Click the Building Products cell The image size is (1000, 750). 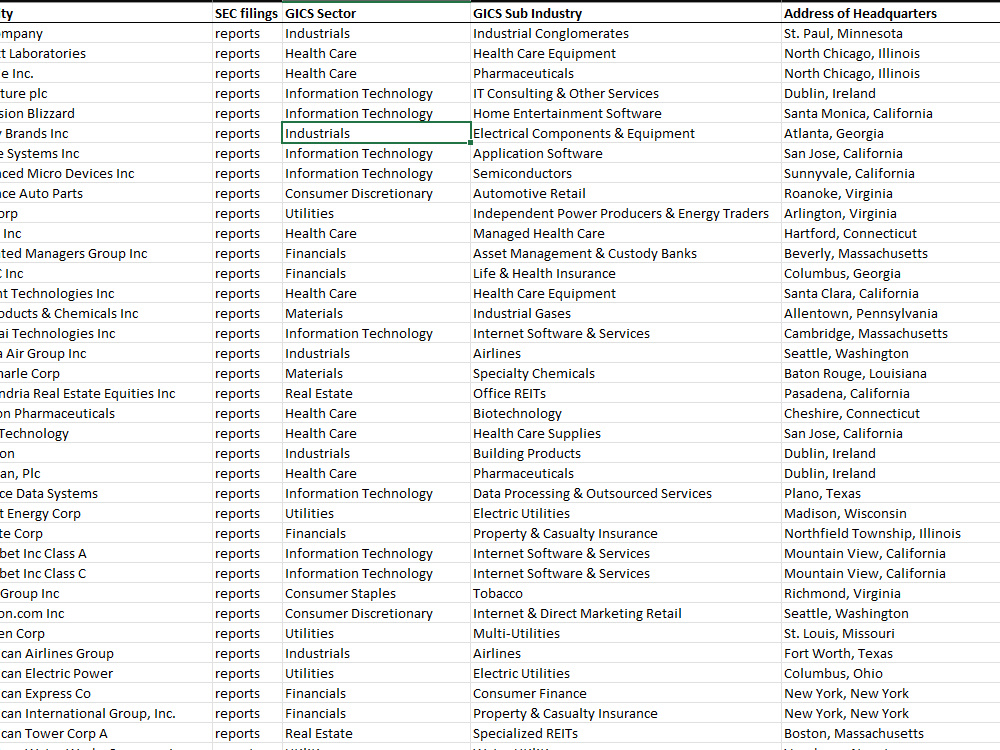click(625, 453)
